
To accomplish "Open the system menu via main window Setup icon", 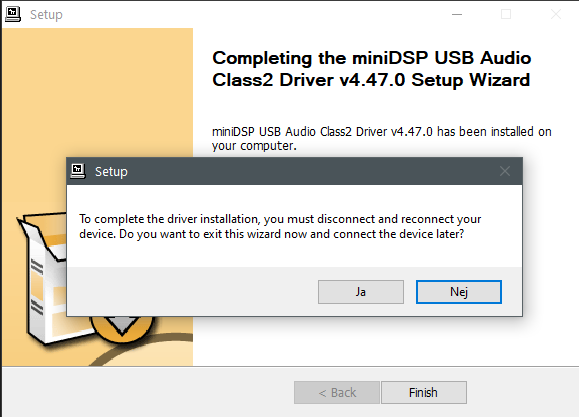I will click(x=13, y=14).
